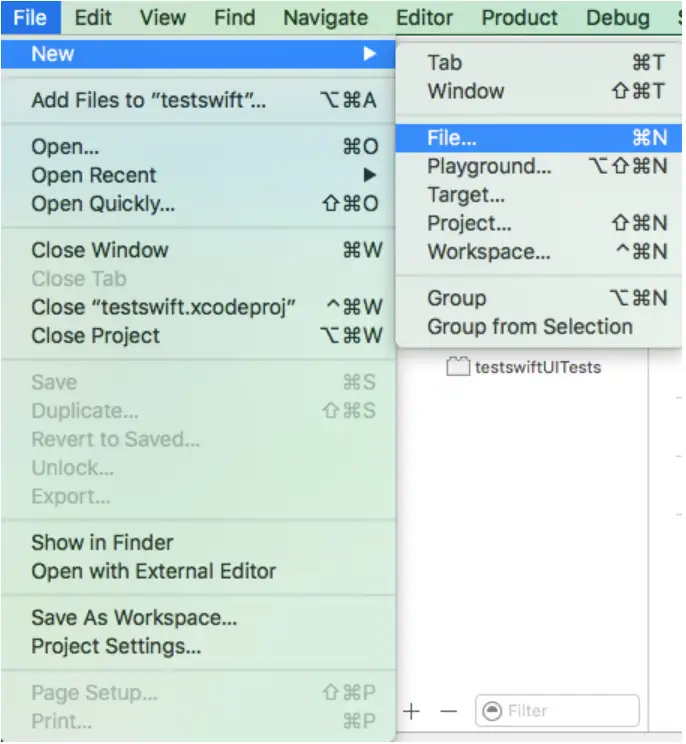
Task: Click the minus remove button at bottom
Action: (x=449, y=711)
